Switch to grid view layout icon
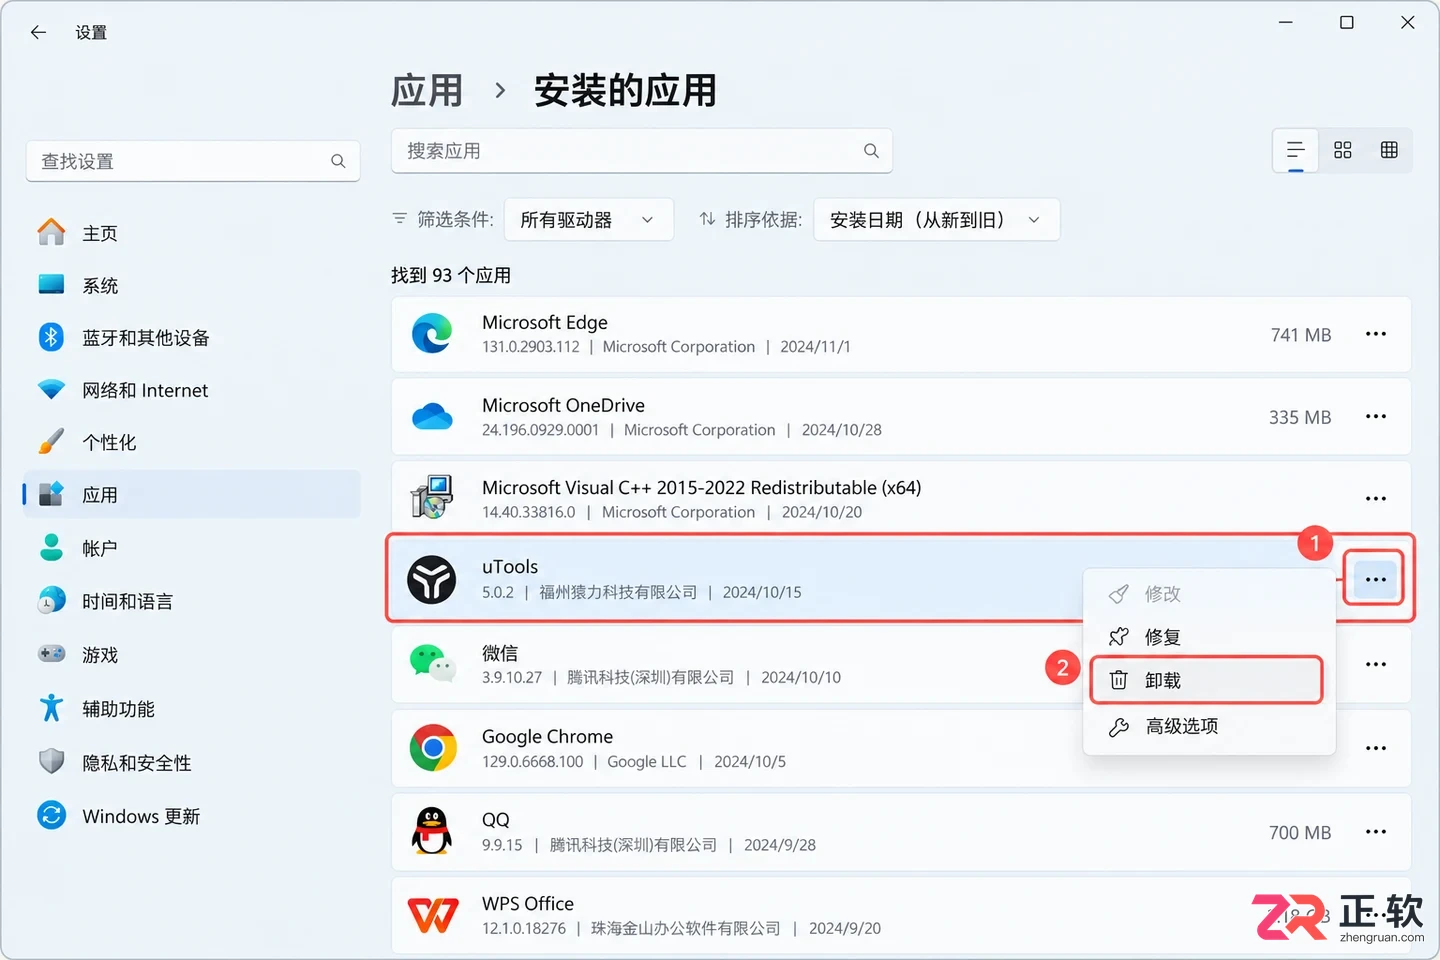 point(1342,150)
